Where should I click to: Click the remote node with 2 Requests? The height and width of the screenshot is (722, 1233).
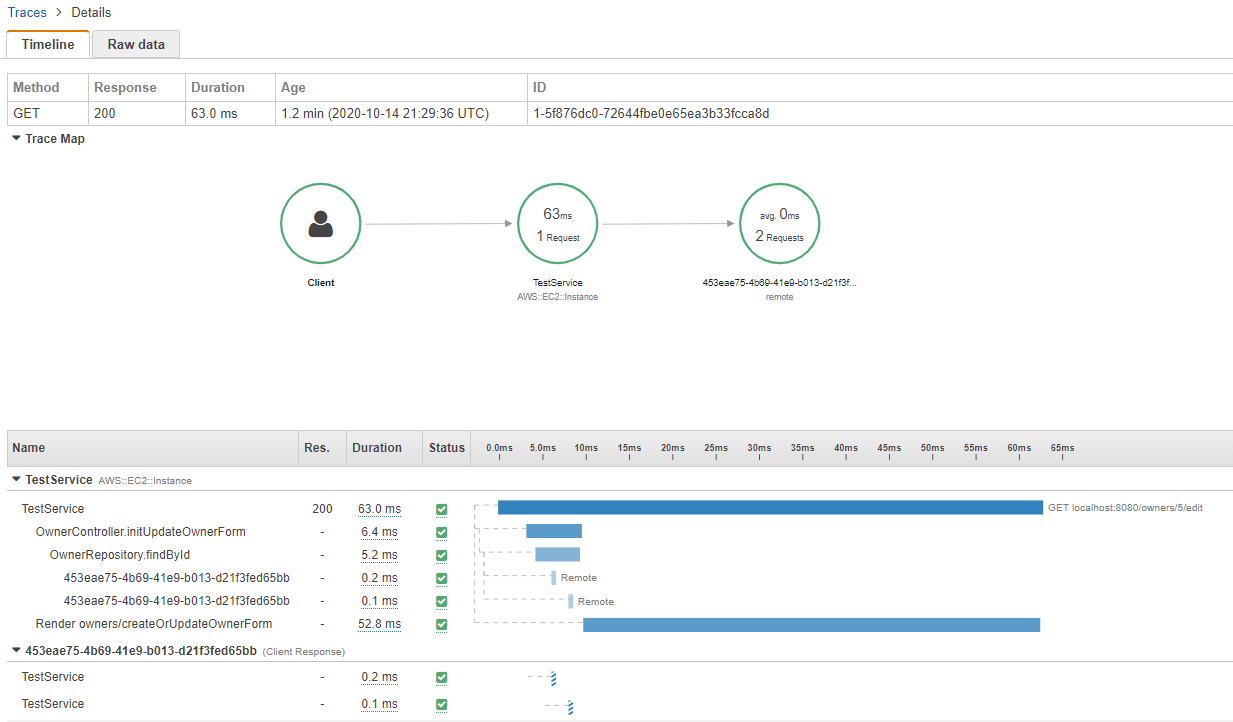(779, 223)
